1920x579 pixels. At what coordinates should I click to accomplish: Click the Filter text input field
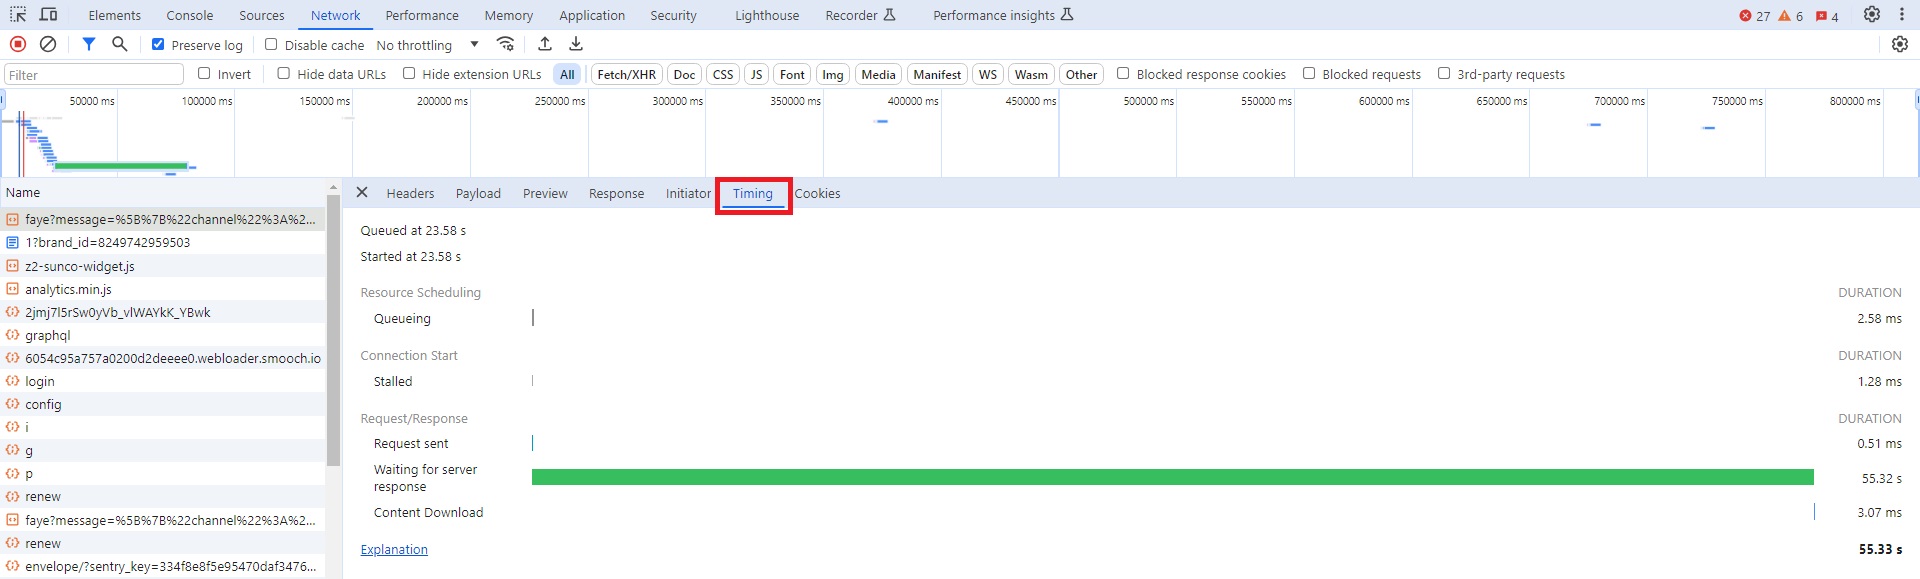coord(94,75)
